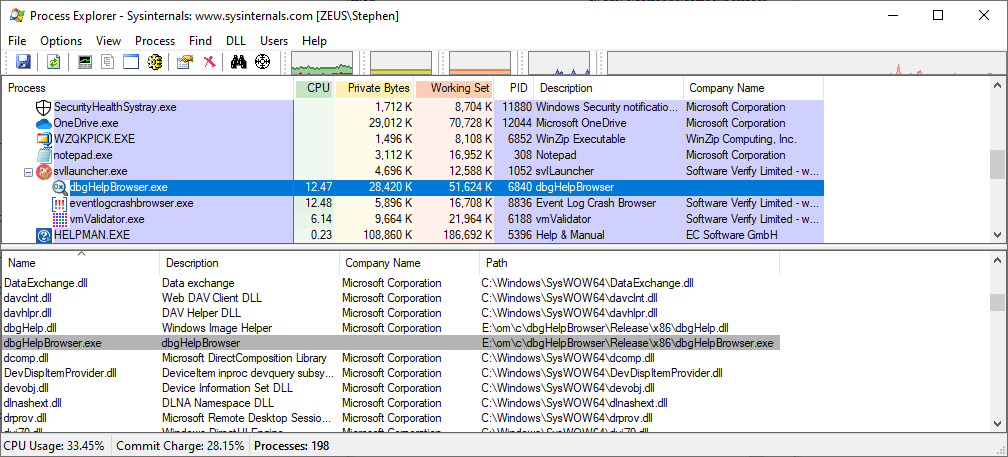Toggle the process tree view toolbar icon
The image size is (1008, 457).
pos(108,62)
